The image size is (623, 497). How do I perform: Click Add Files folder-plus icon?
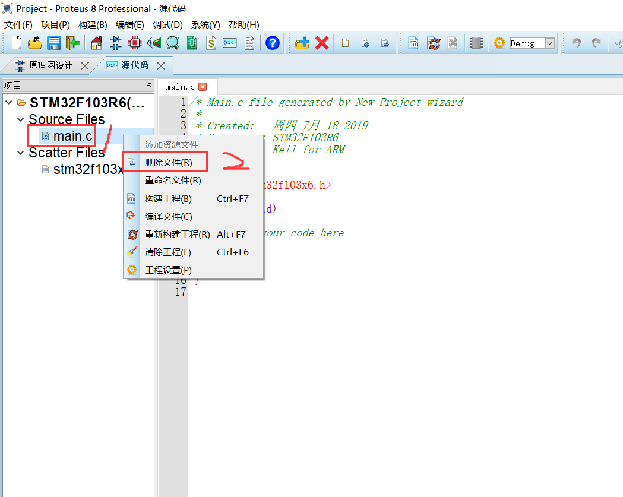[302, 43]
